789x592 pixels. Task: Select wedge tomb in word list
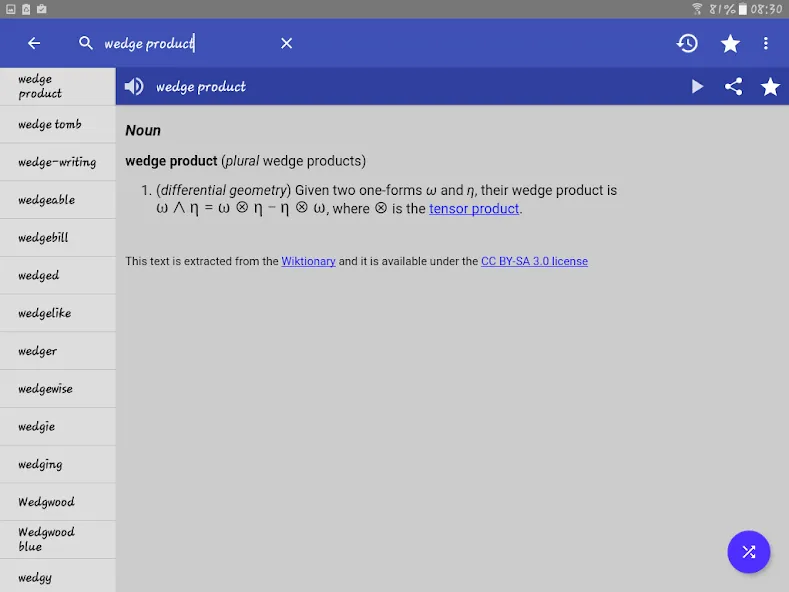(58, 124)
